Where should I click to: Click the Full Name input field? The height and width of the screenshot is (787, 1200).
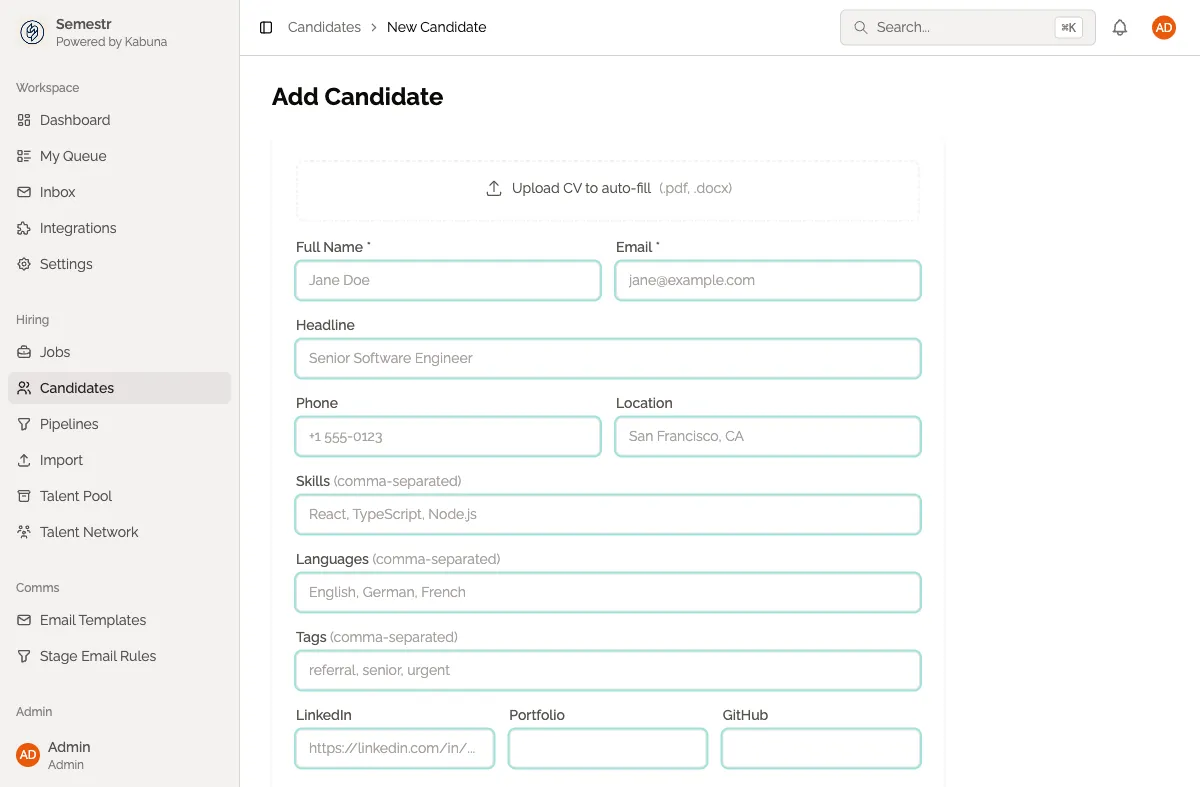click(x=447, y=280)
